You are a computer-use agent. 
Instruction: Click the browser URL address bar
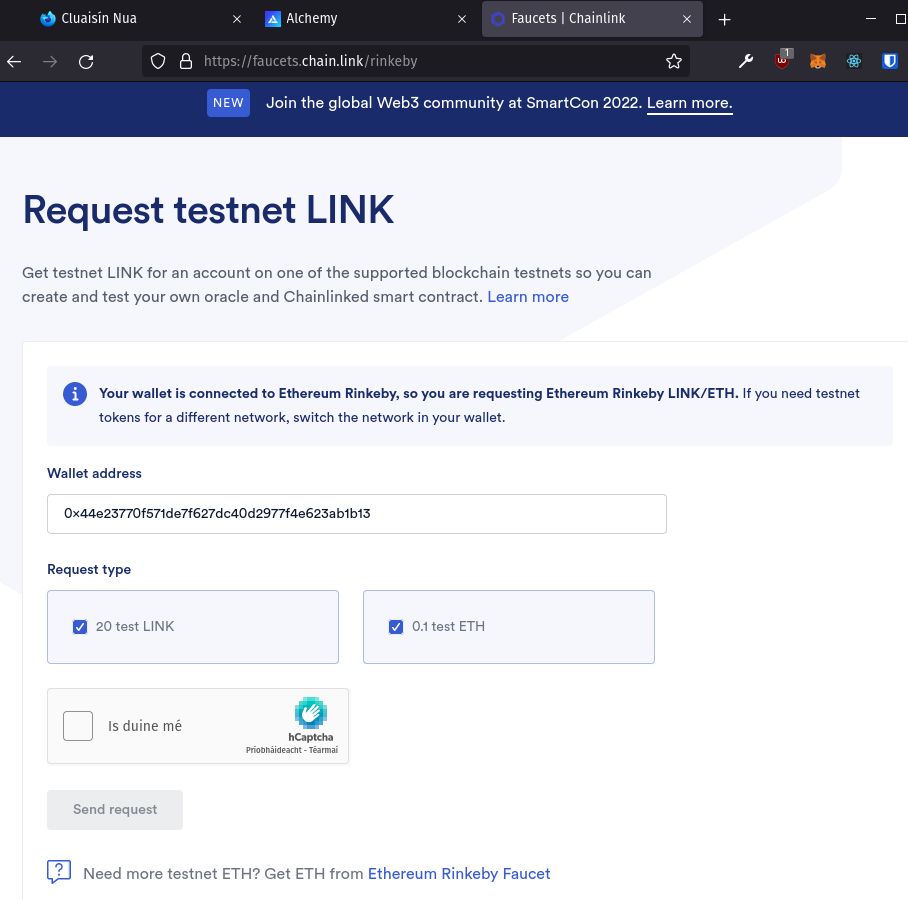(415, 61)
